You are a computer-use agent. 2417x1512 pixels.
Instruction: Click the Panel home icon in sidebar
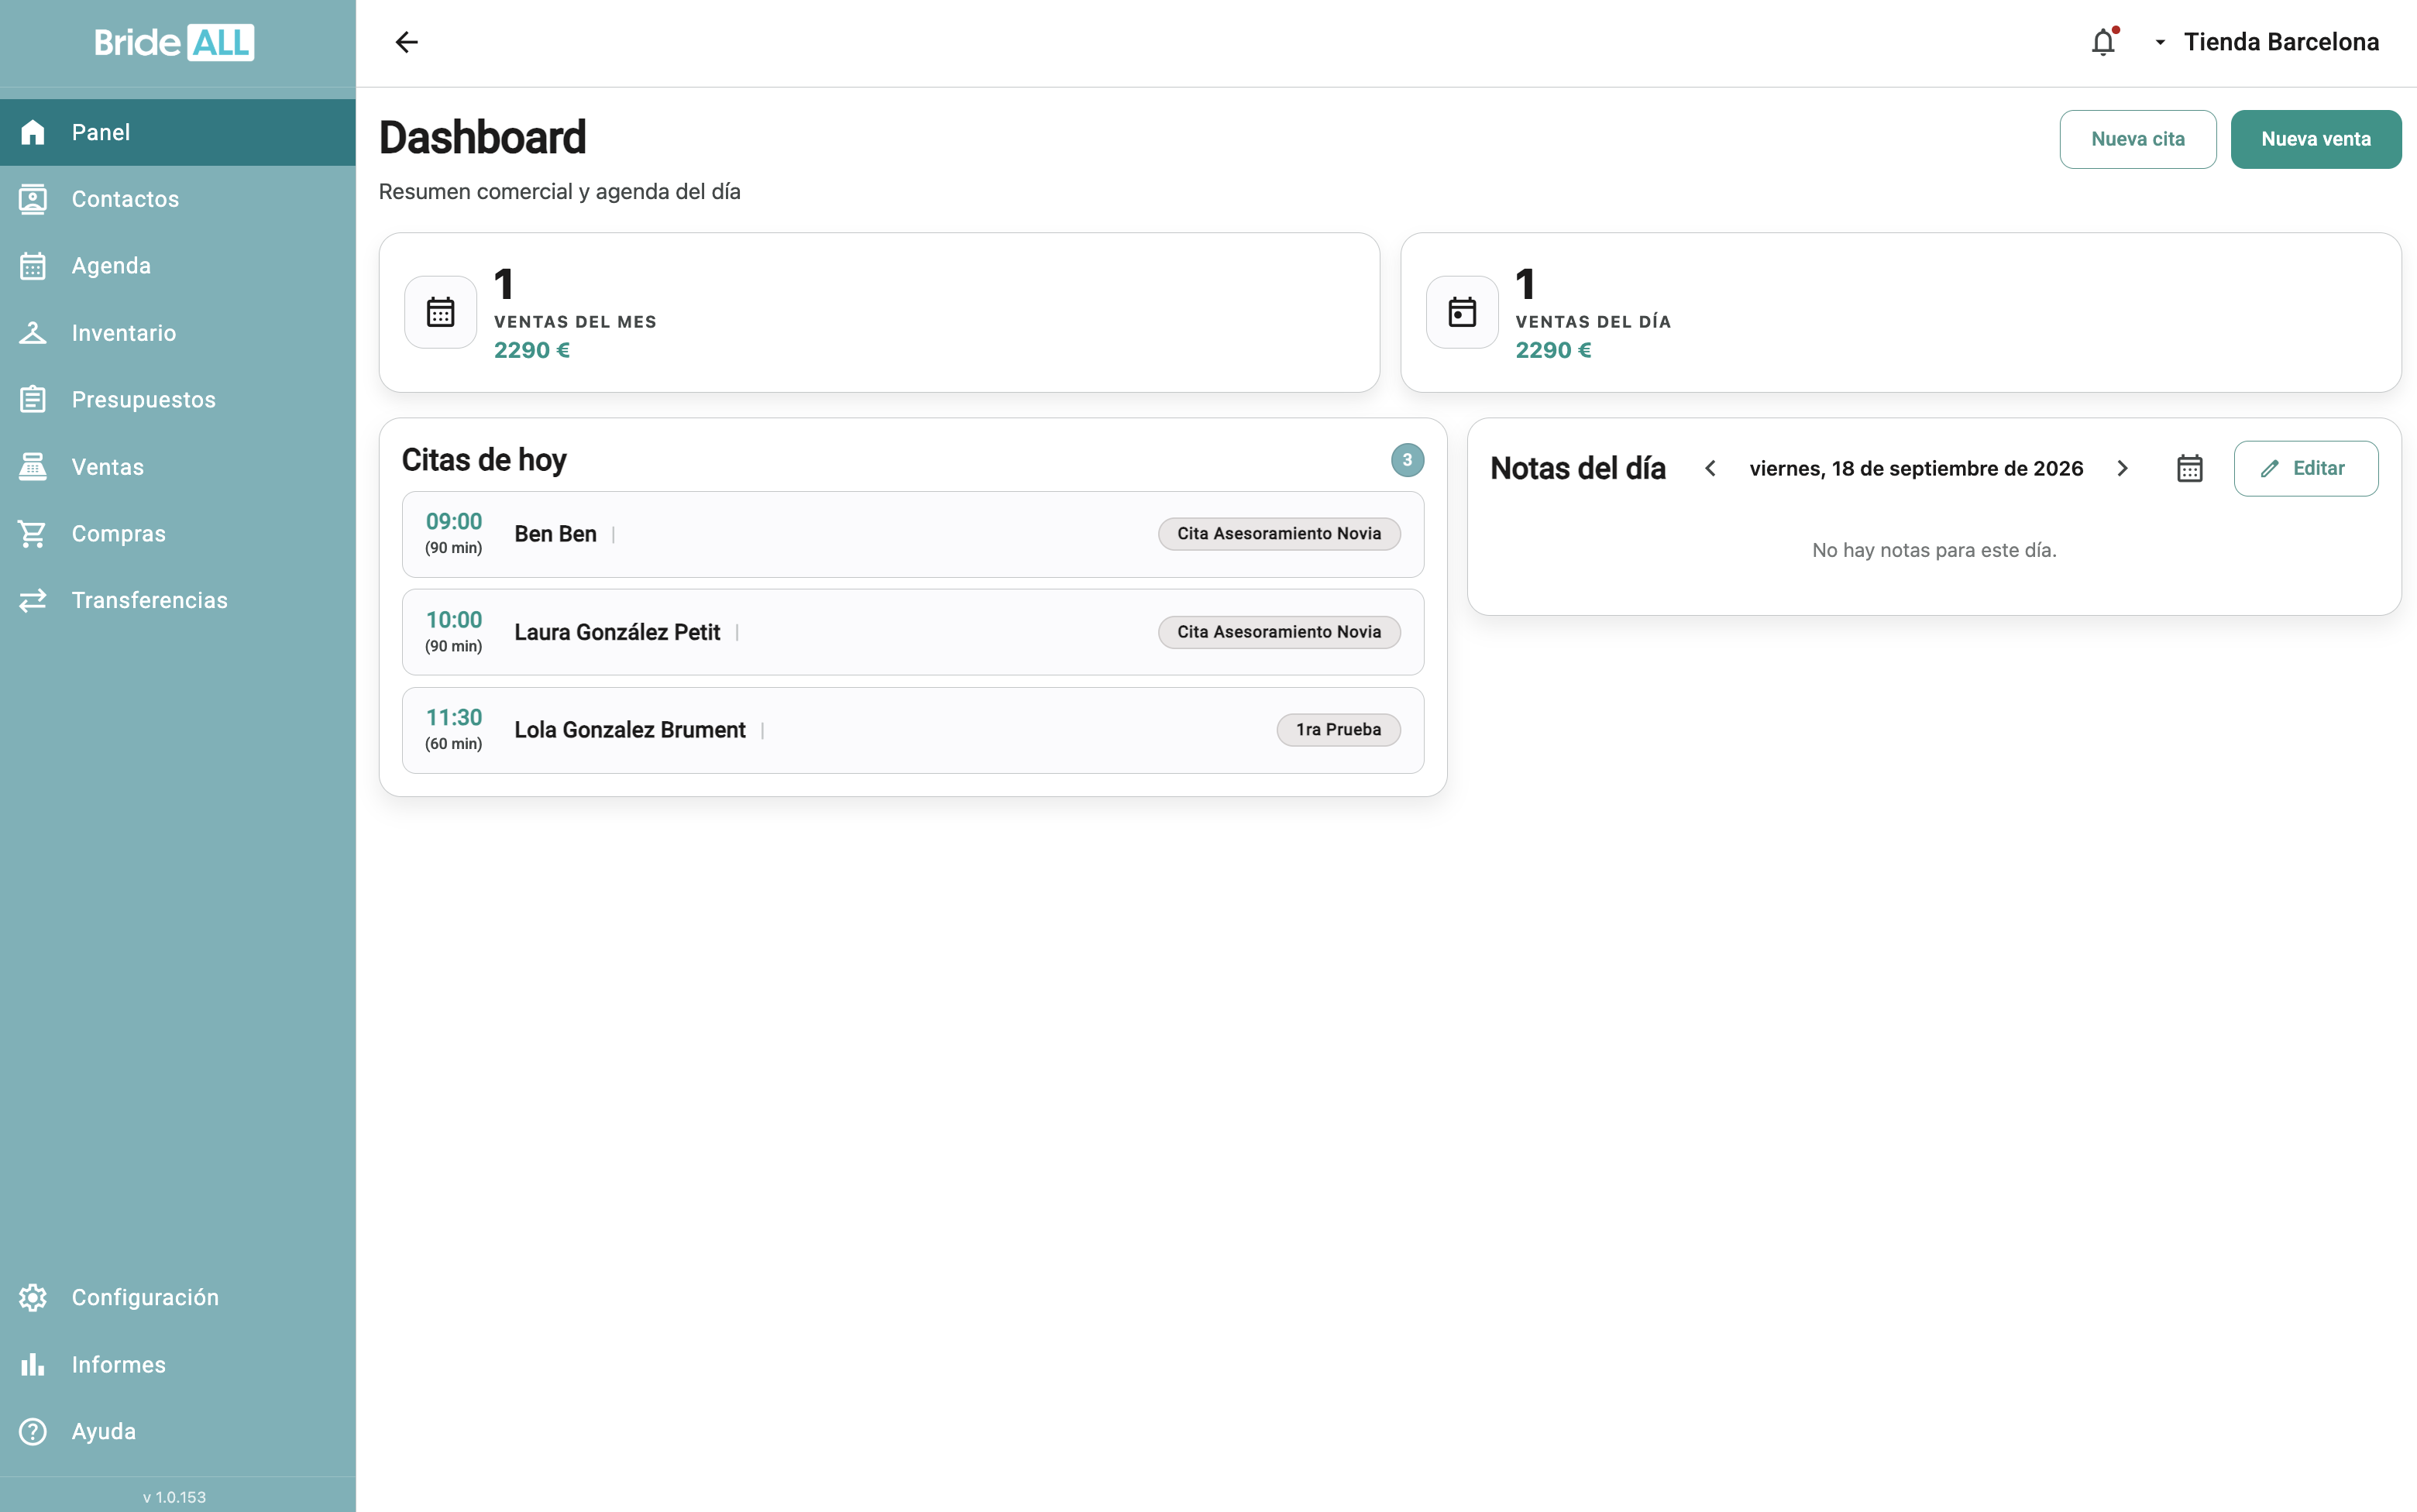coord(33,132)
